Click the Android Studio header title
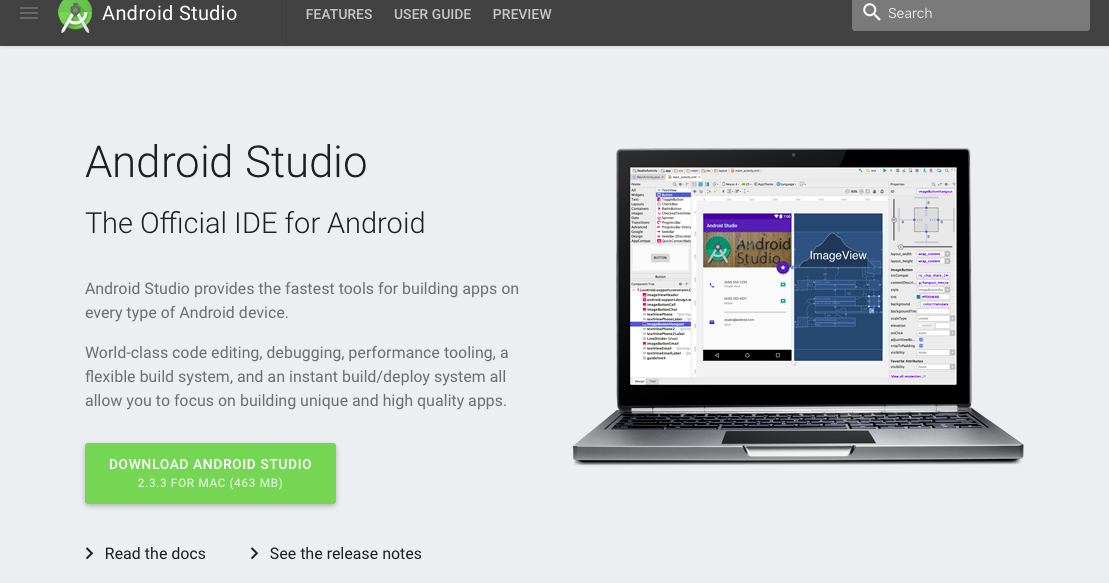This screenshot has width=1109, height=583. (x=169, y=13)
